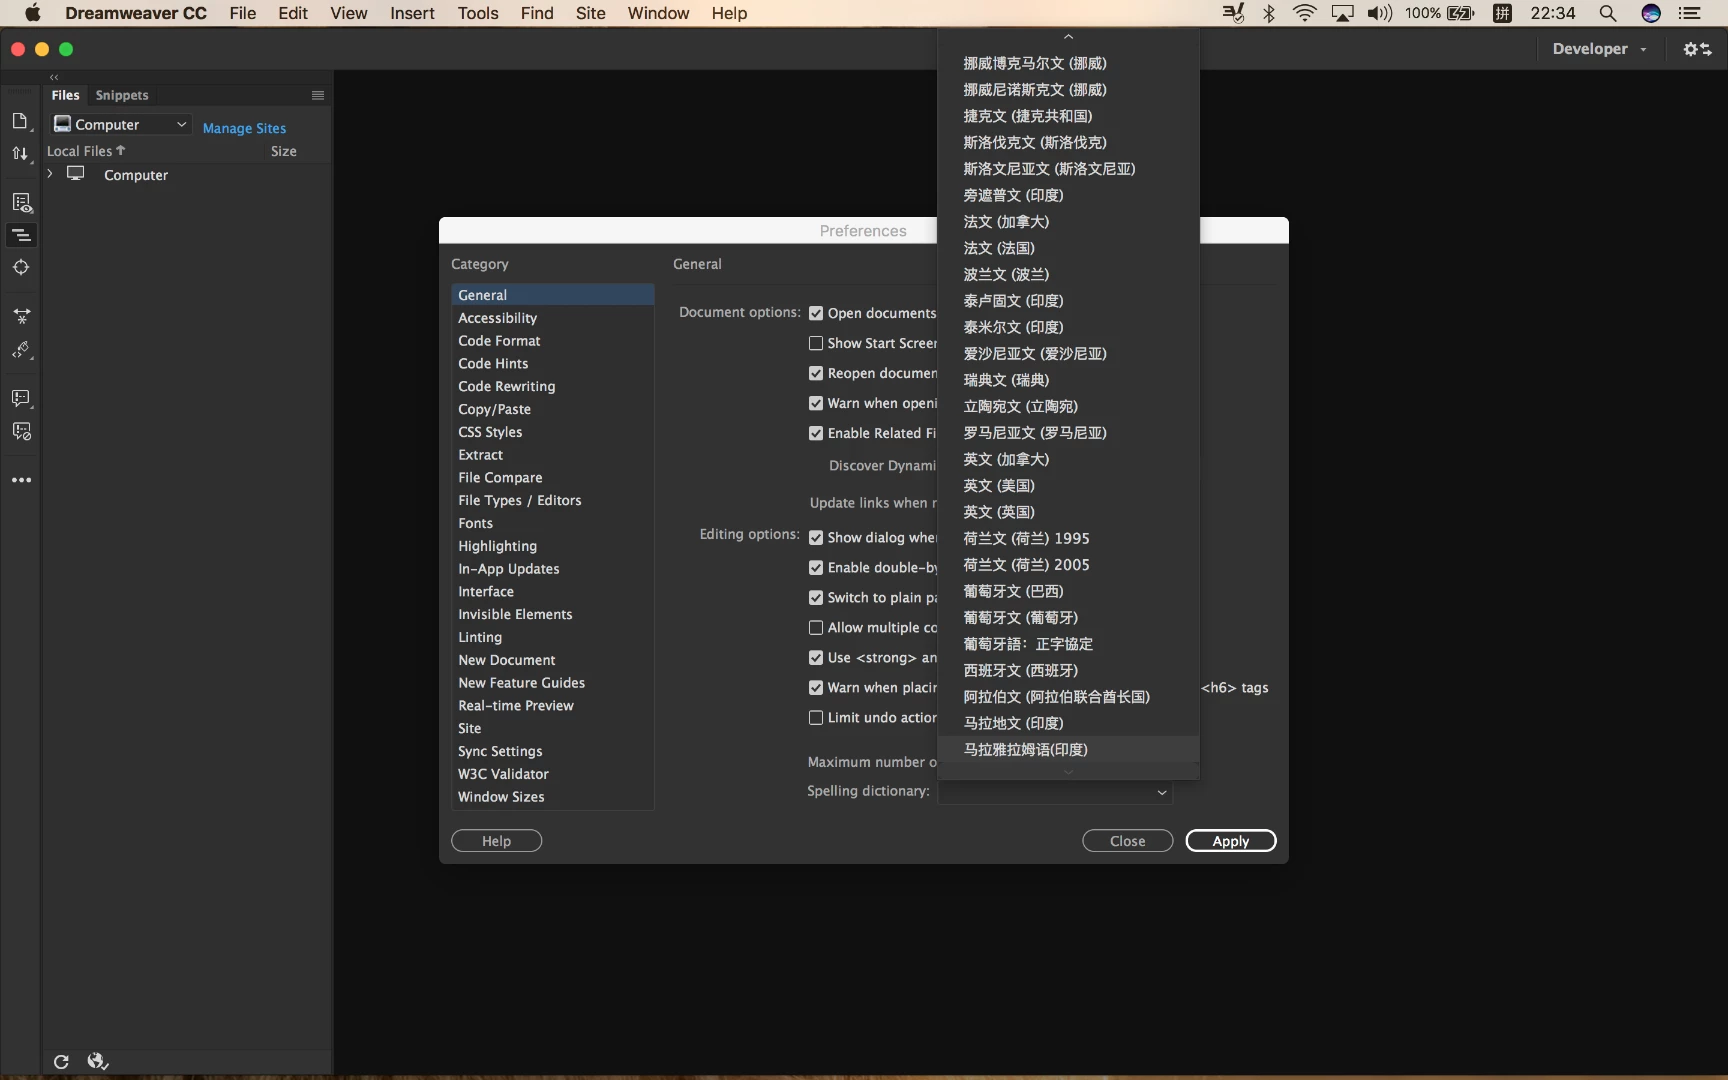
Task: Sort by Local Files column header
Action: tap(86, 151)
